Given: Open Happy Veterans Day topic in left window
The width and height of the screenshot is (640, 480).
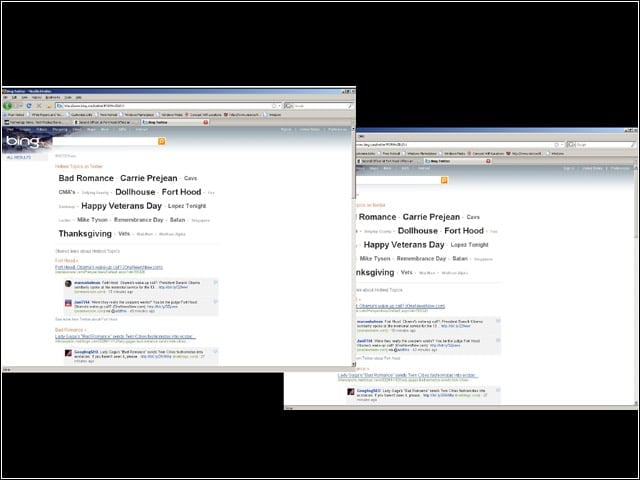Looking at the screenshot, I should pyautogui.click(x=121, y=206).
